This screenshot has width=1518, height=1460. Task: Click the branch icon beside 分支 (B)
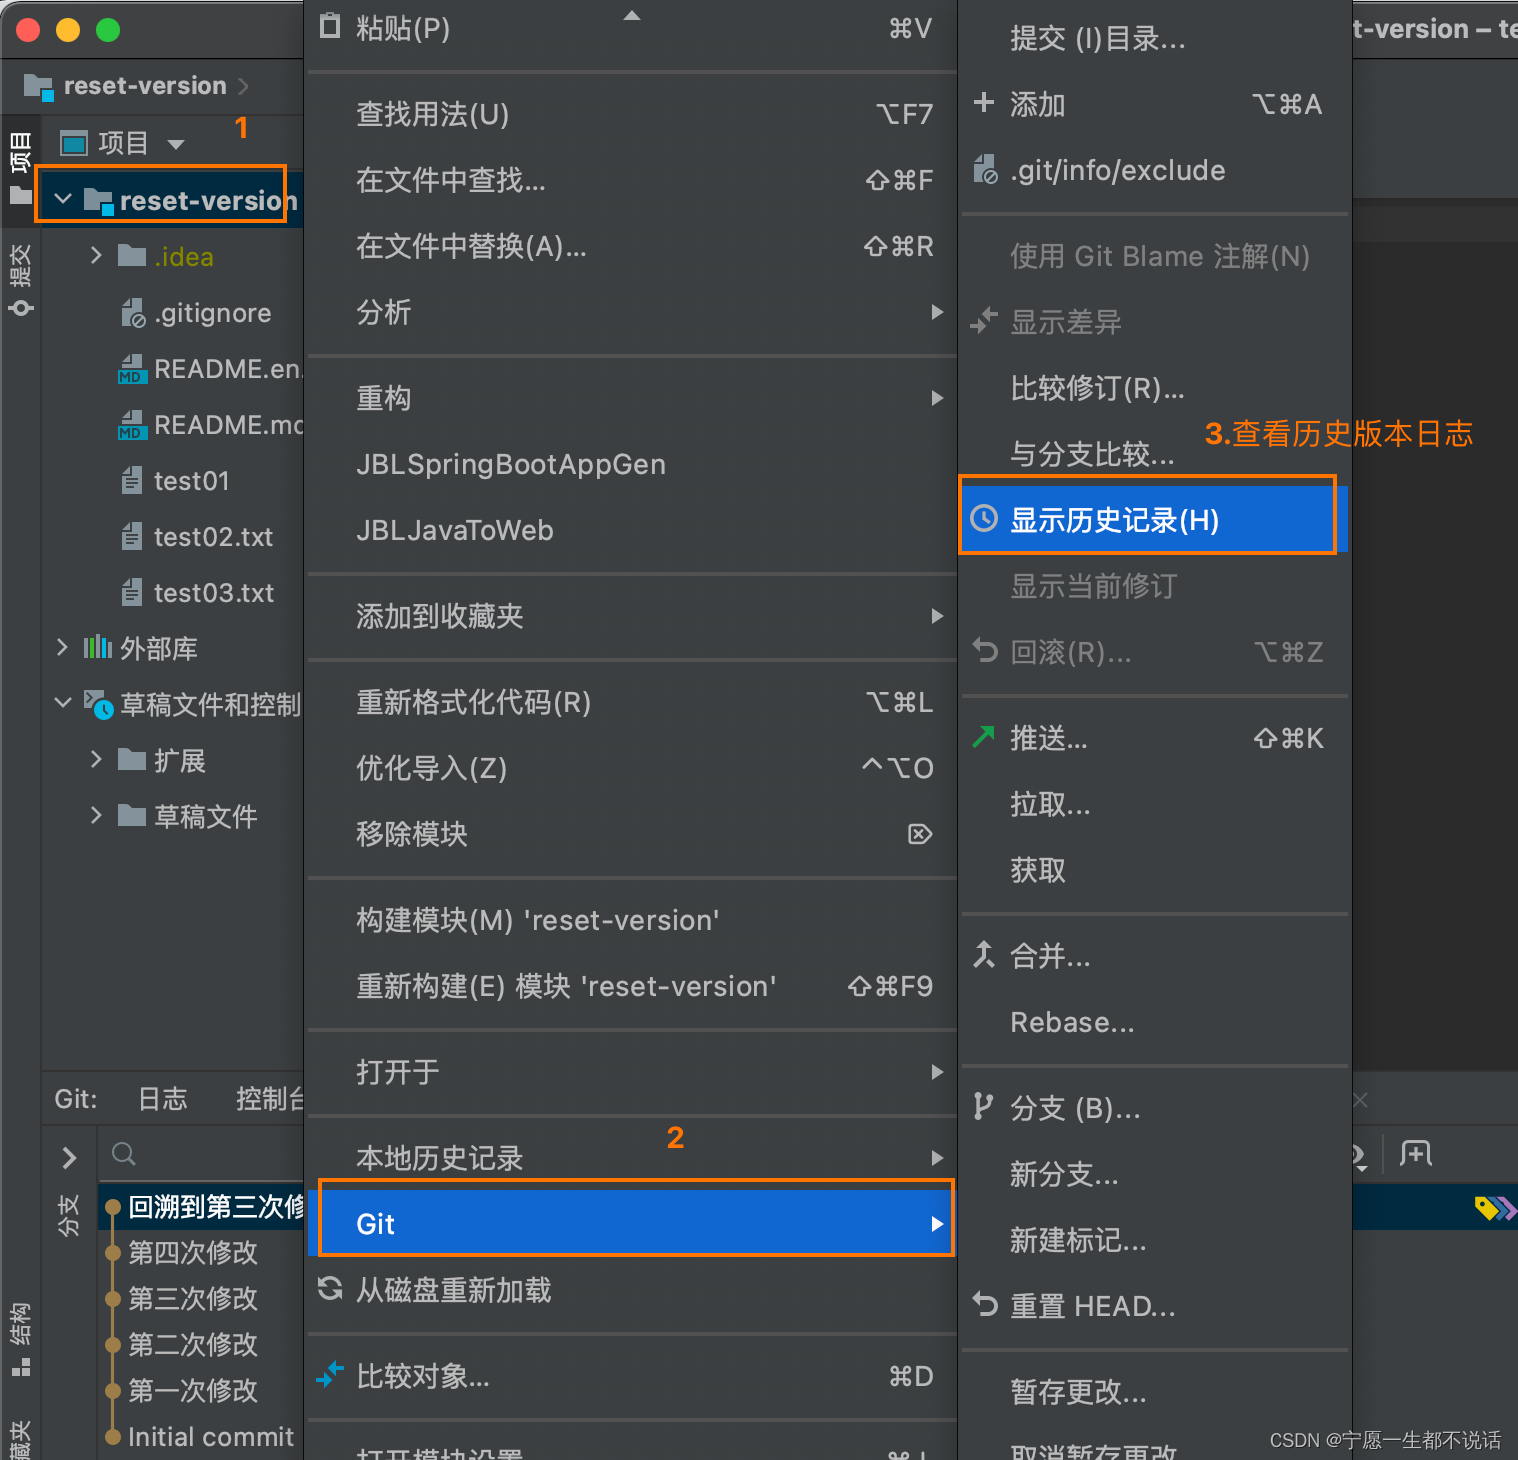click(983, 1106)
